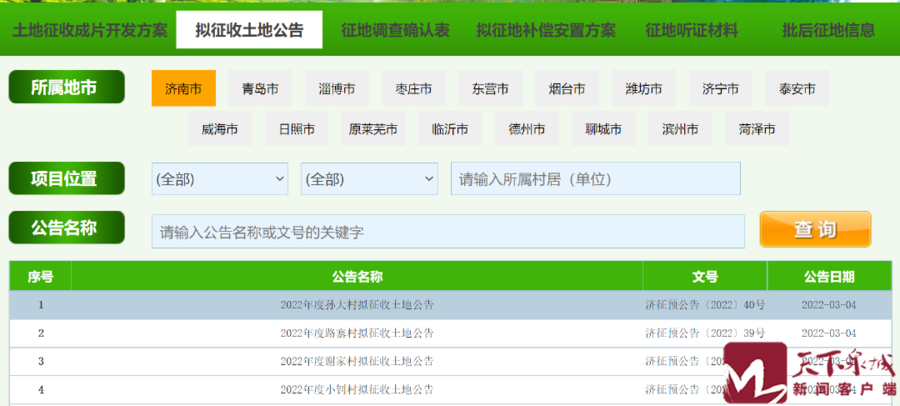The width and height of the screenshot is (900, 406).
Task: Pick 枣庄市 from the city list
Action: [414, 88]
